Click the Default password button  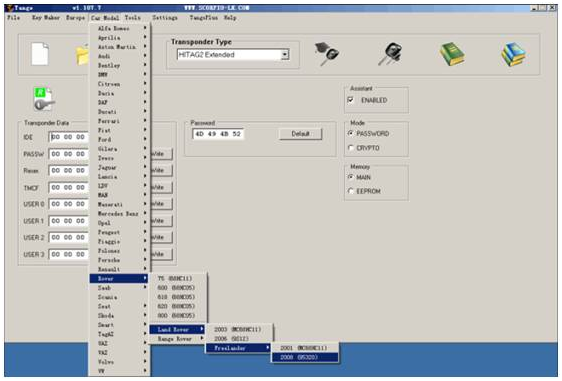click(300, 134)
